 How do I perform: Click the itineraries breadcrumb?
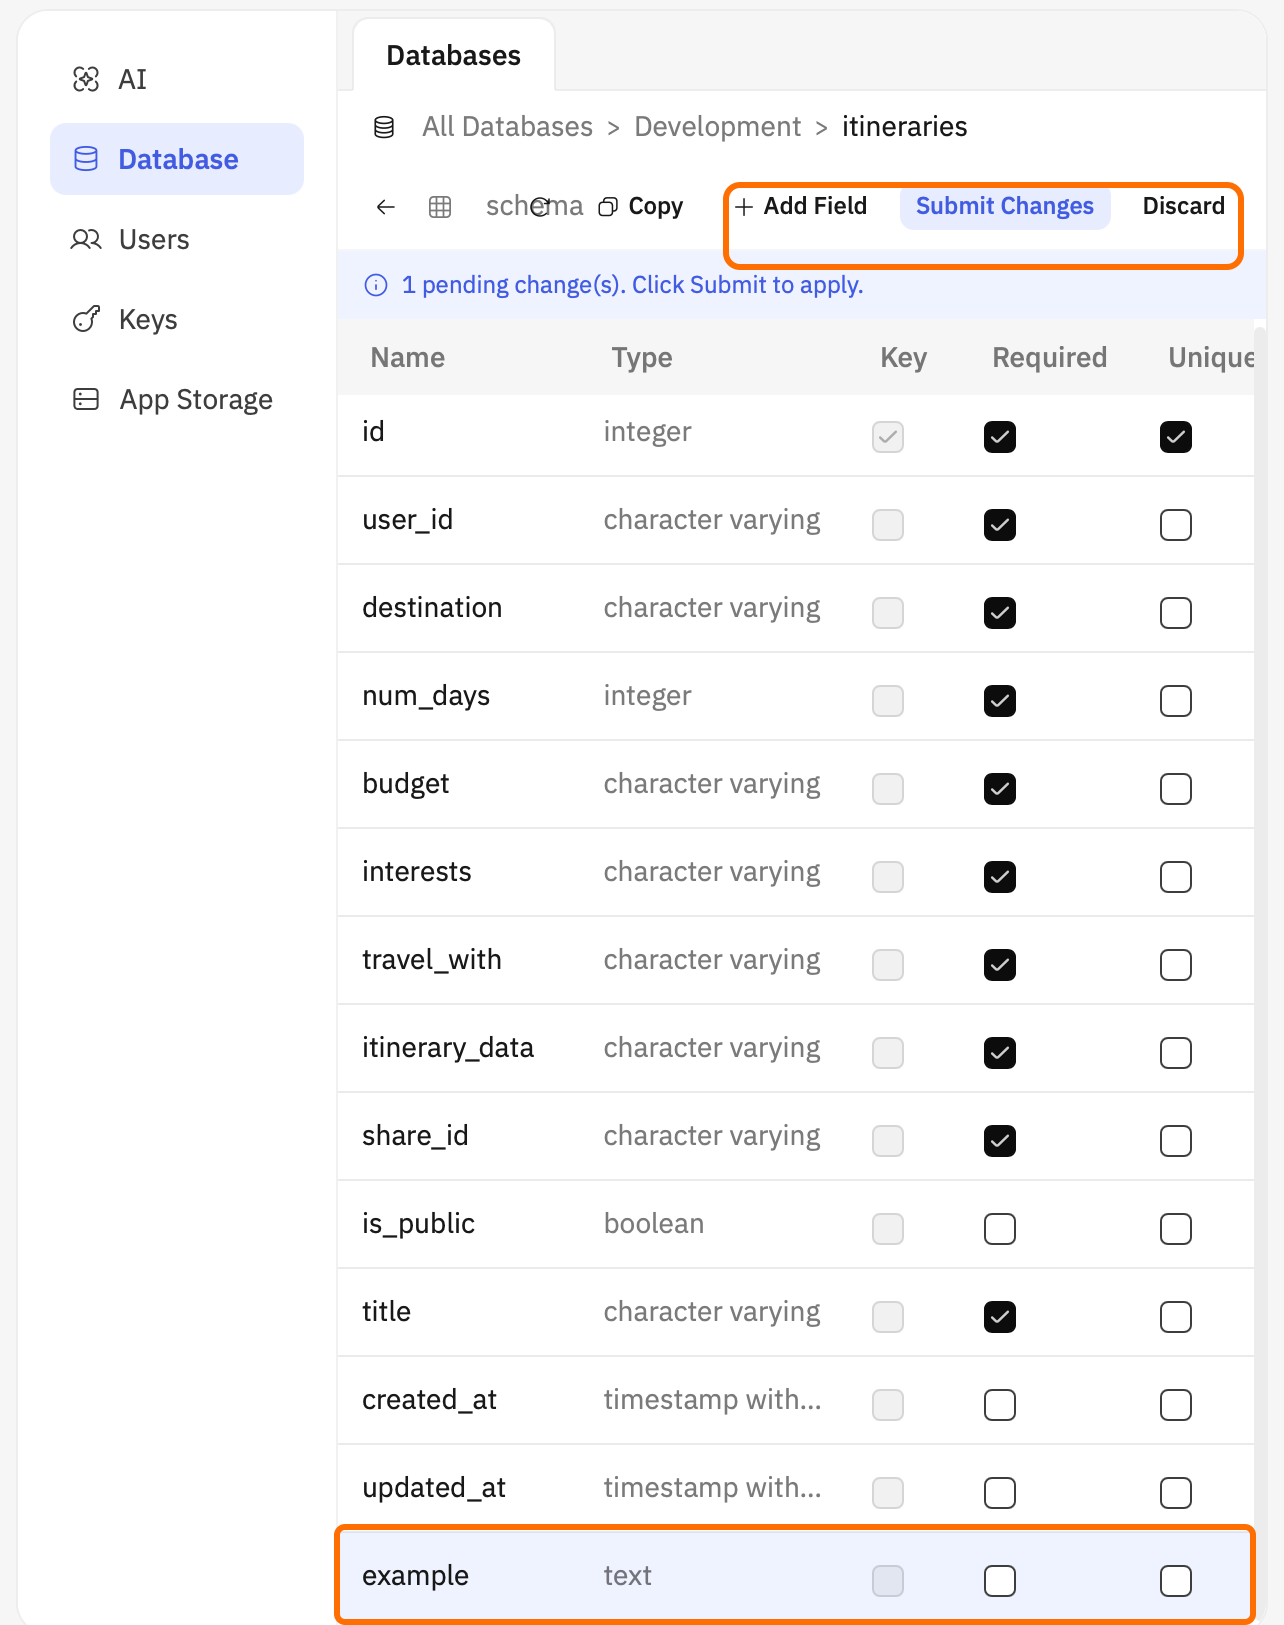pyautogui.click(x=905, y=127)
